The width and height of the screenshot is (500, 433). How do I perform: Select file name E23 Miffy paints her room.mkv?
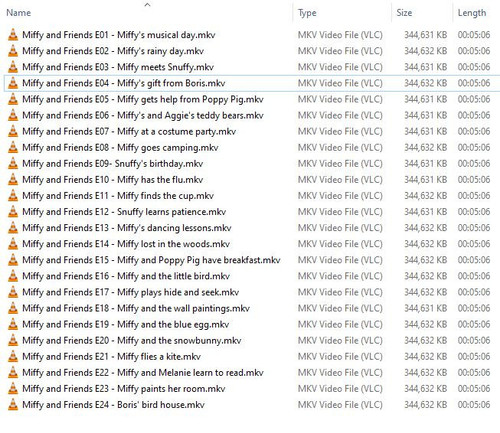click(x=124, y=388)
